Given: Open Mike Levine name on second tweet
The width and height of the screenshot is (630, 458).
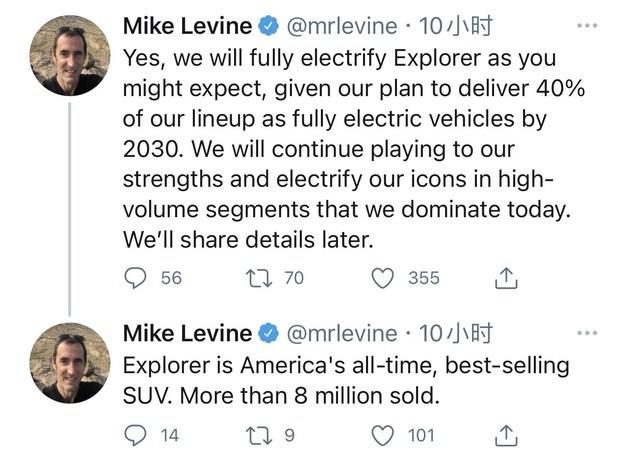Looking at the screenshot, I should [187, 333].
